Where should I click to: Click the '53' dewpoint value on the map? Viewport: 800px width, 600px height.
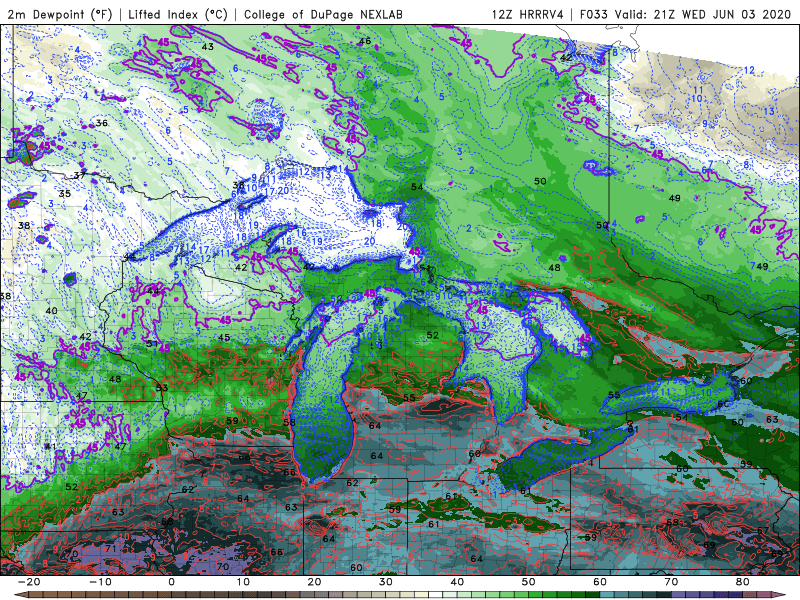[x=162, y=388]
